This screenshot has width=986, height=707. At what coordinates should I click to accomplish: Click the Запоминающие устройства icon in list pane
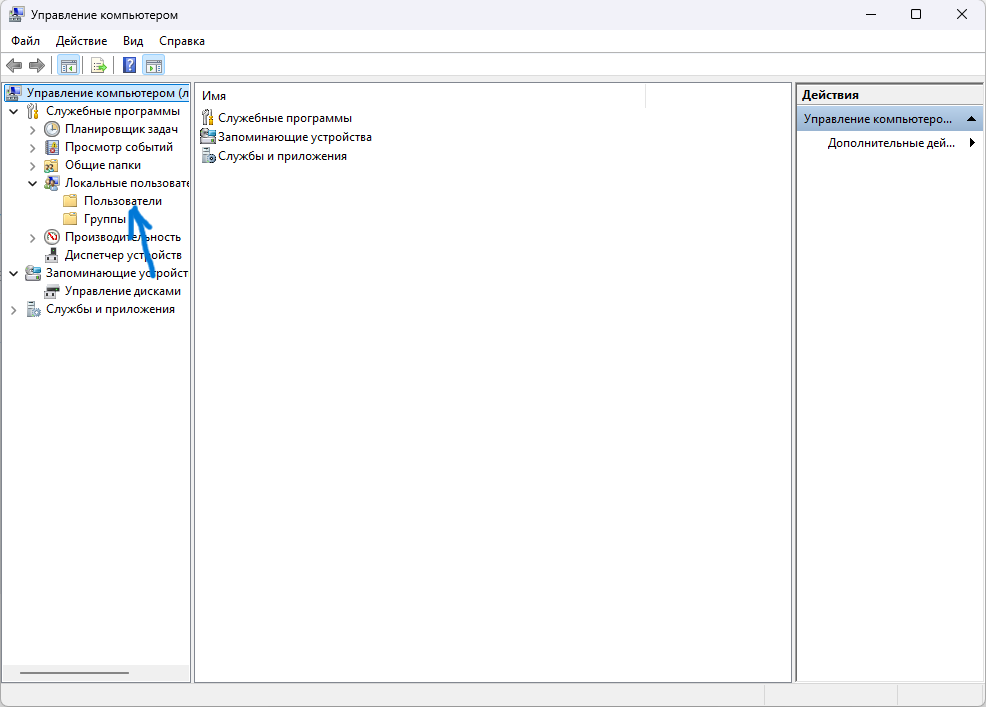tap(208, 136)
